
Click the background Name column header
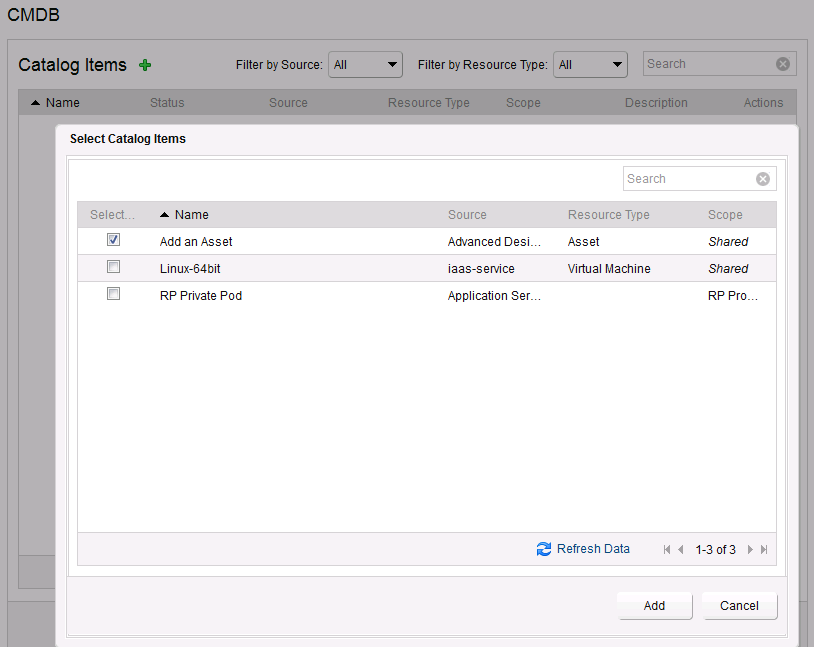(62, 103)
